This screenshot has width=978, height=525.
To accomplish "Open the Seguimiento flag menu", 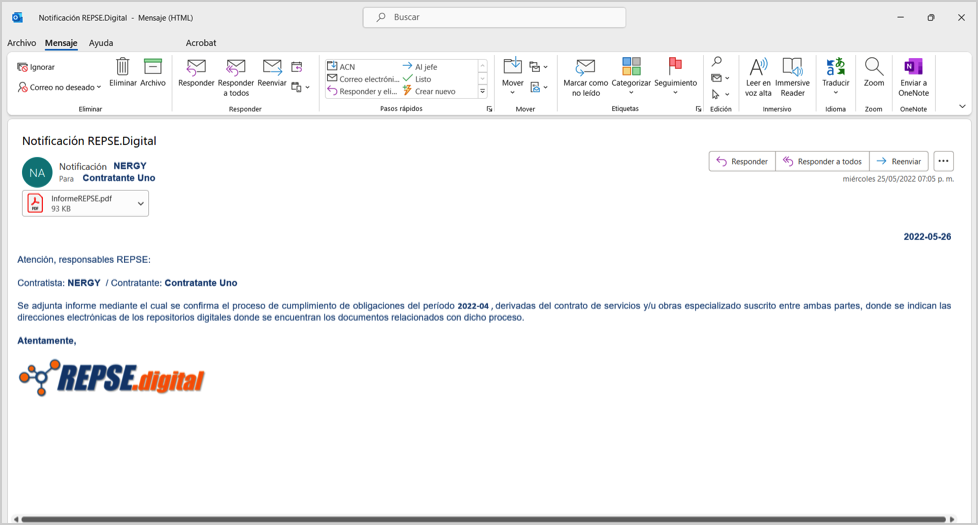I will click(675, 76).
